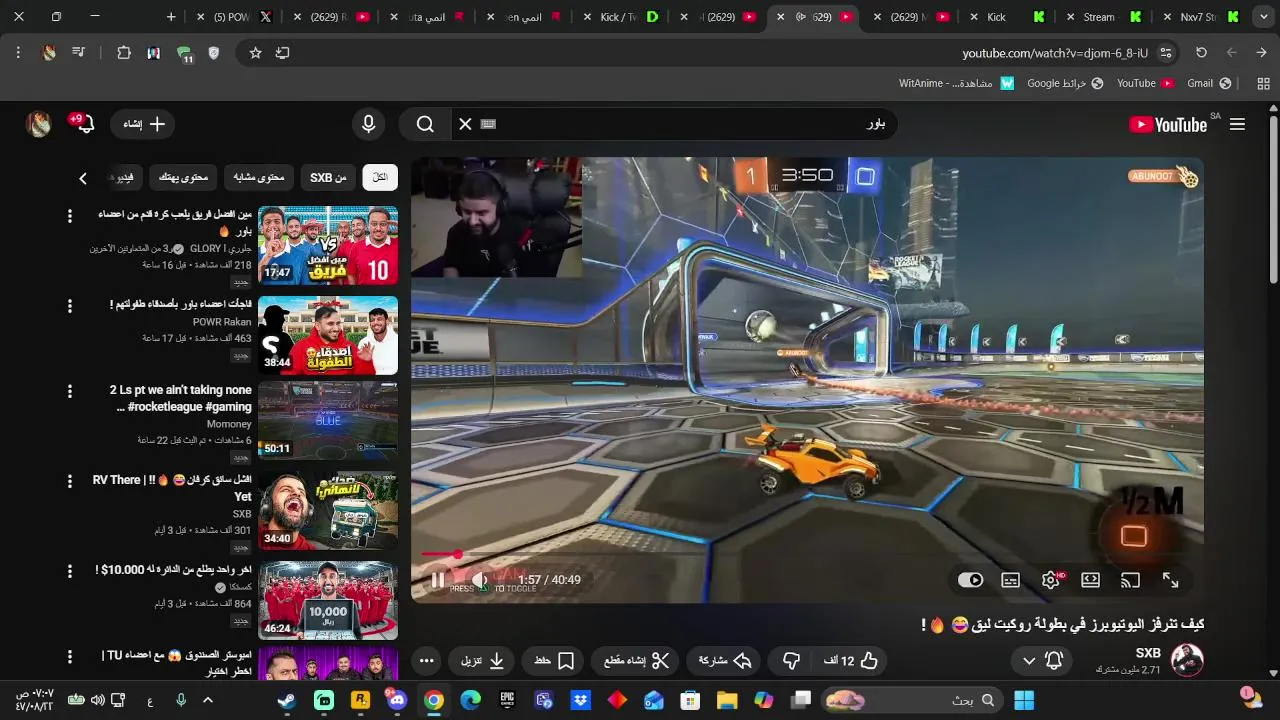Open the Chrome extensions puzzle icon
The image size is (1280, 720).
click(124, 53)
